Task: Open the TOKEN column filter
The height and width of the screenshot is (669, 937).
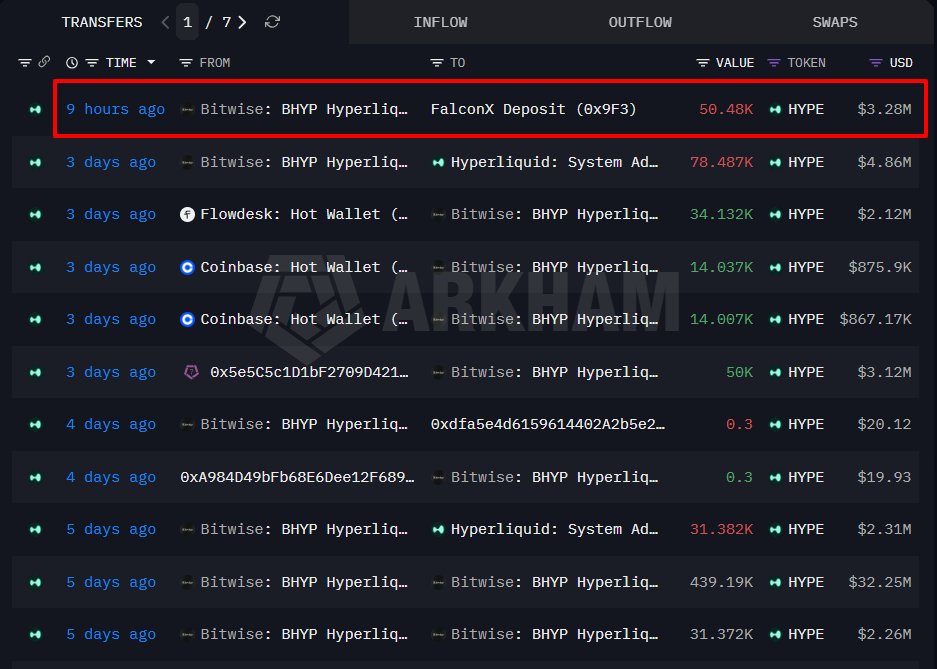Action: 774,63
